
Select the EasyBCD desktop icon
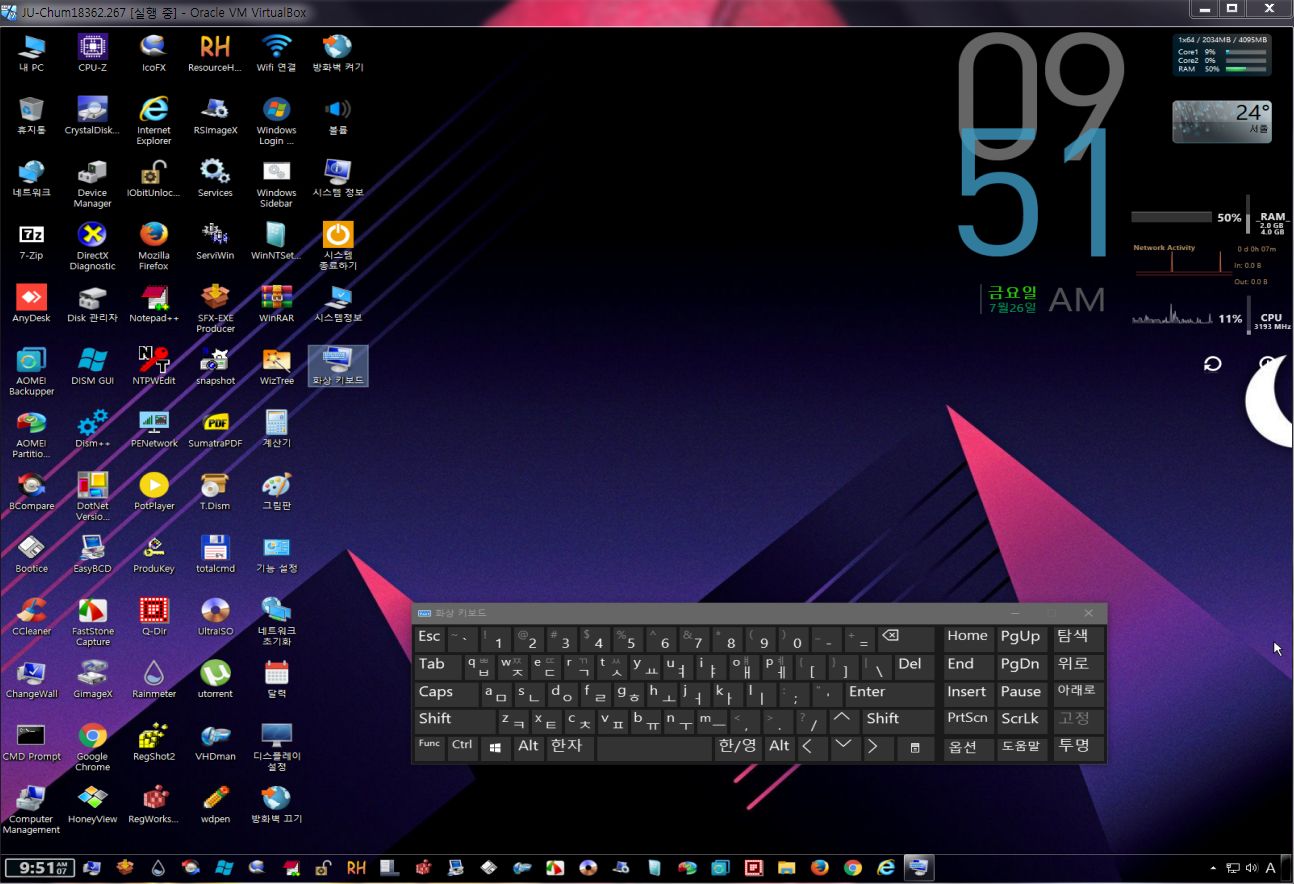pos(92,554)
